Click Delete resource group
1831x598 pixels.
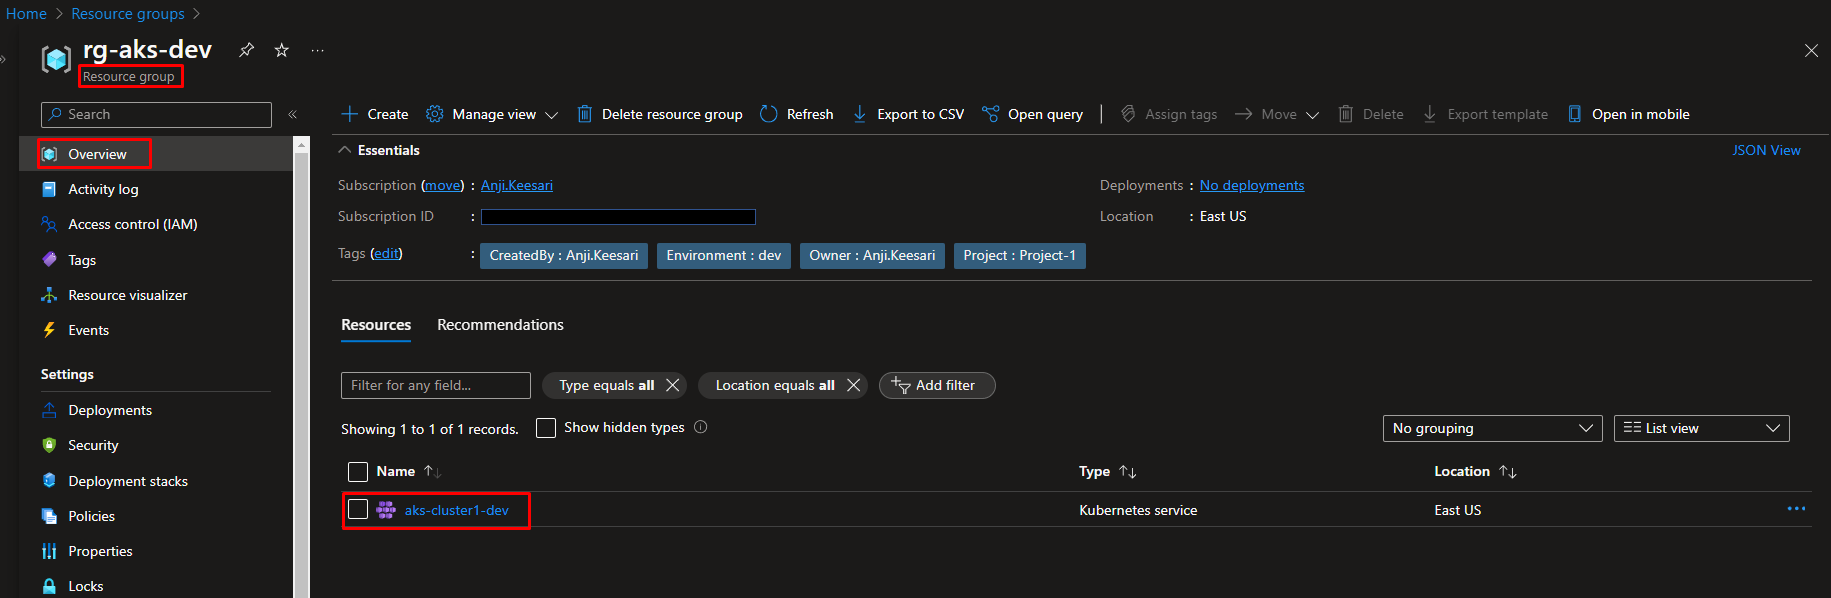pos(660,114)
